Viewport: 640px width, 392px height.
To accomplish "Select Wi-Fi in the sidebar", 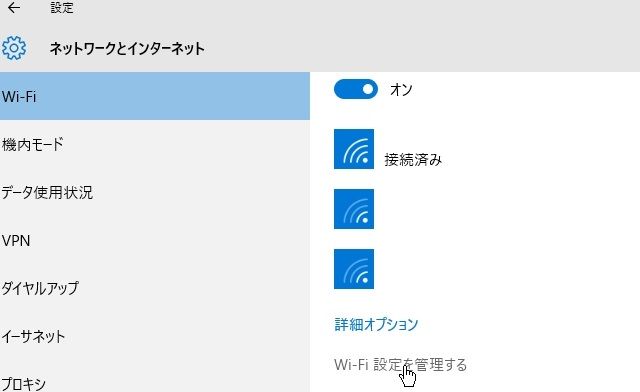I will point(155,96).
